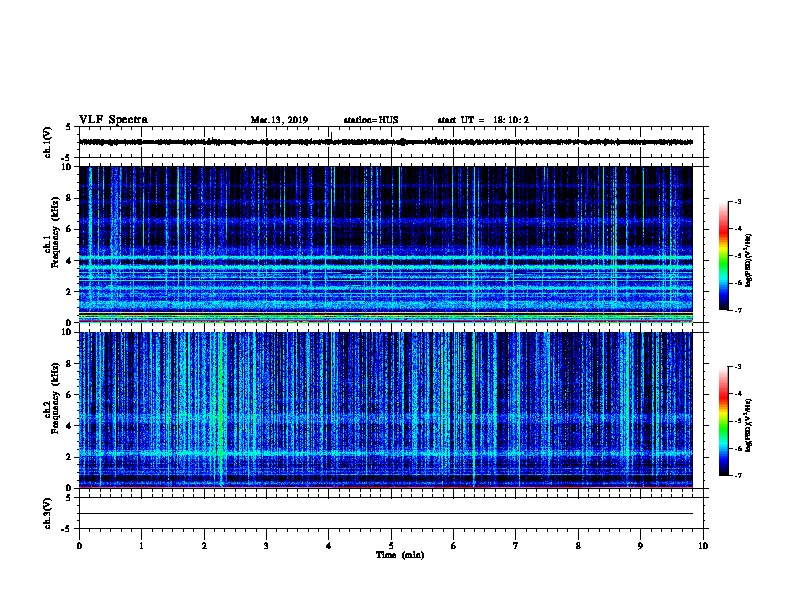
Task: Click the time axis tick label "1"
Action: click(x=141, y=545)
